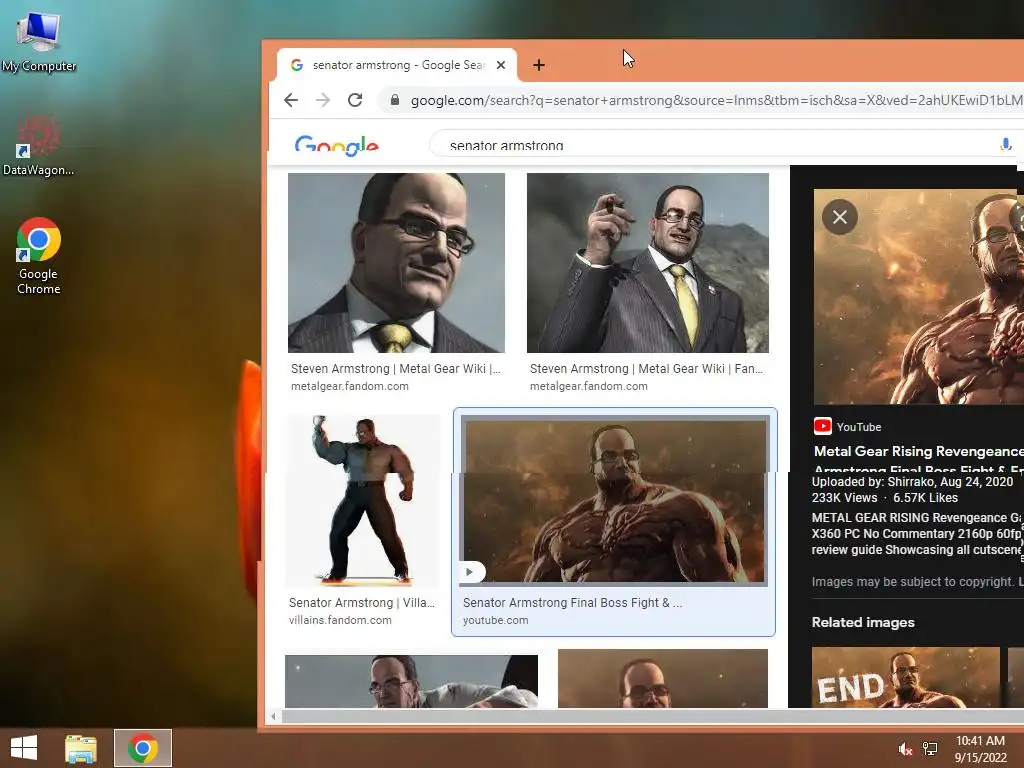The width and height of the screenshot is (1024, 768).
Task: Open the network tray icon
Action: coord(930,749)
